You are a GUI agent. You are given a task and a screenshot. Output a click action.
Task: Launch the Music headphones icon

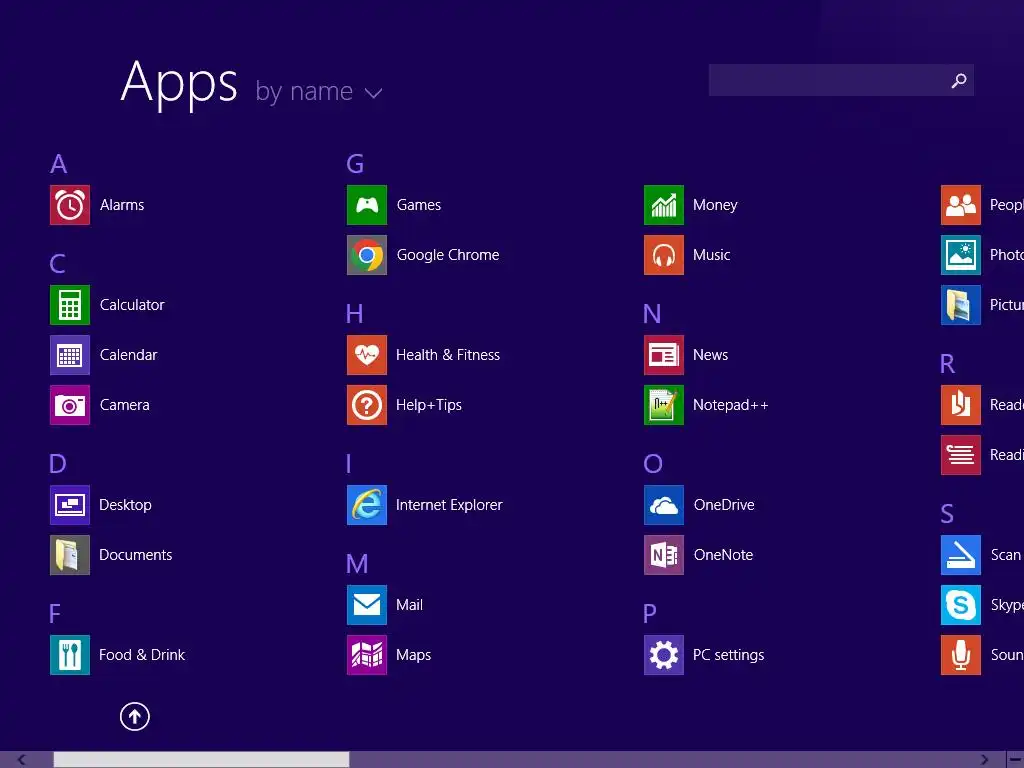pyautogui.click(x=664, y=255)
